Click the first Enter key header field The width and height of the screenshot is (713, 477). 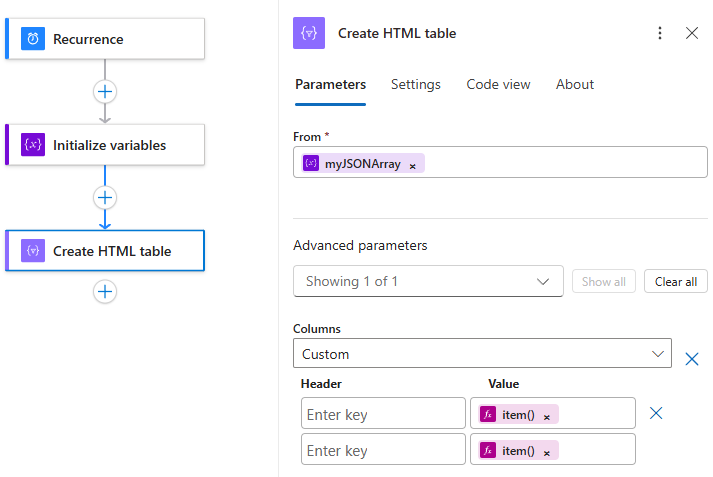(383, 413)
